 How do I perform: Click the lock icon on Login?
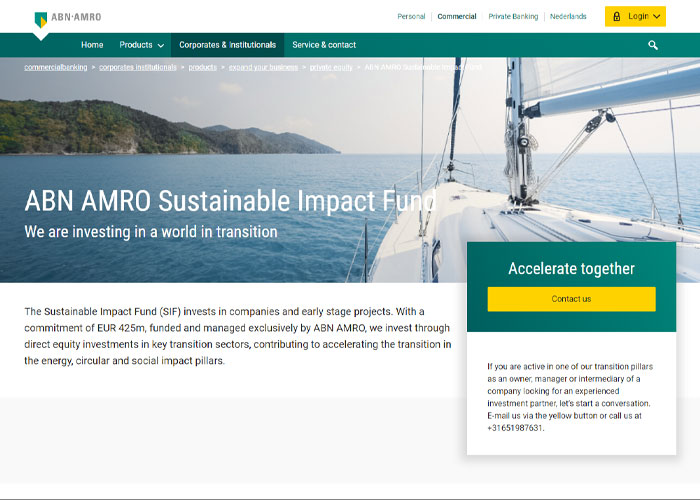(617, 17)
